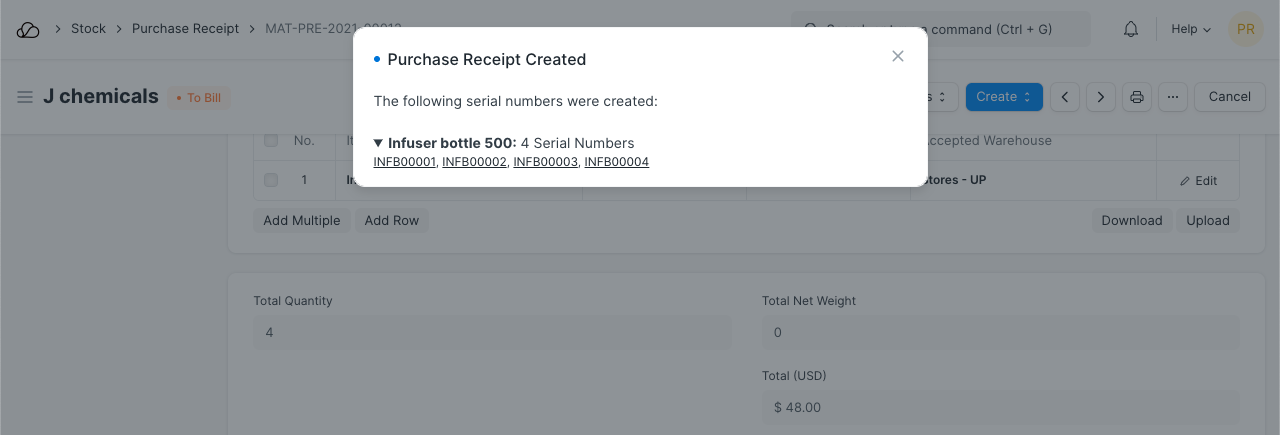Open serial number INFB00004 link
Image resolution: width=1280 pixels, height=435 pixels.
pyautogui.click(x=617, y=162)
